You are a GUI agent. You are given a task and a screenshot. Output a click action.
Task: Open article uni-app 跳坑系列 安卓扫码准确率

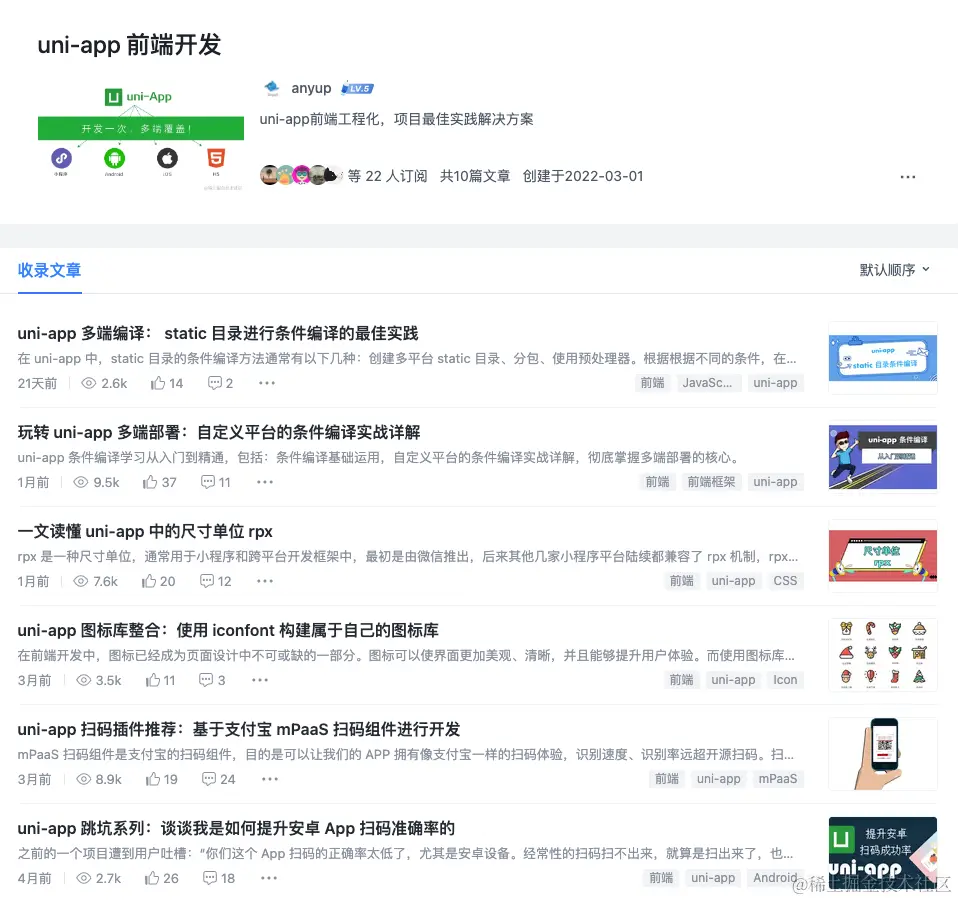(236, 828)
